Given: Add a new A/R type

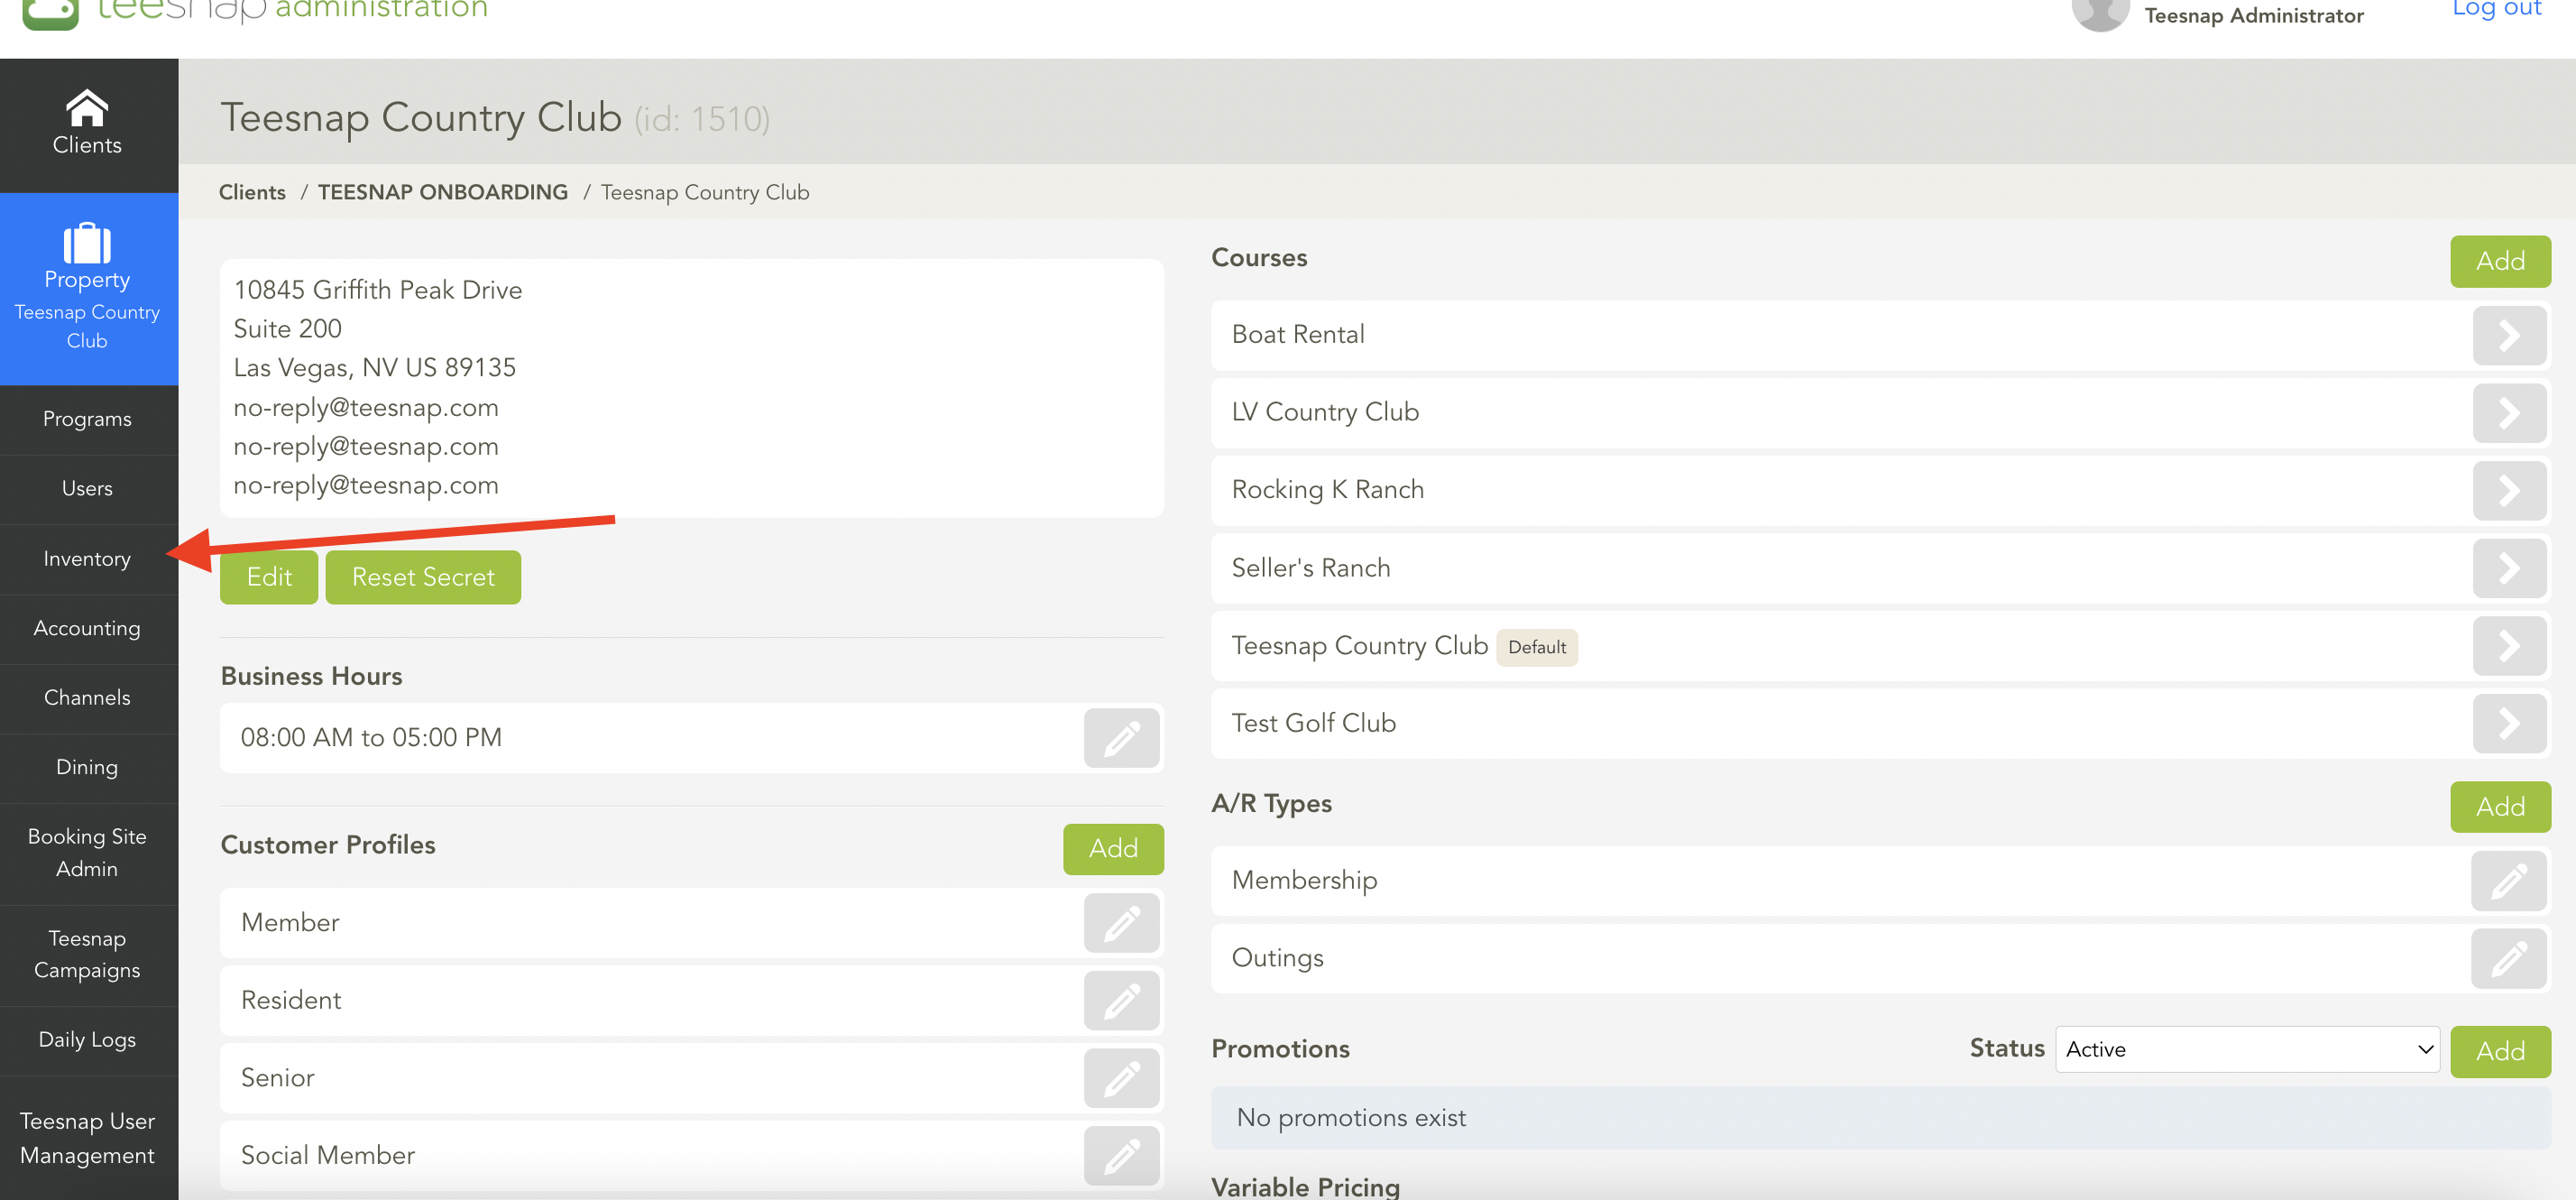Looking at the screenshot, I should coord(2500,807).
